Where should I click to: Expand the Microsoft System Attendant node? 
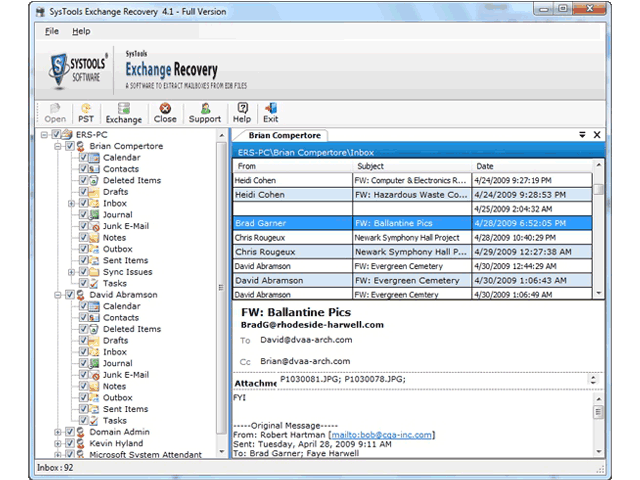point(58,454)
